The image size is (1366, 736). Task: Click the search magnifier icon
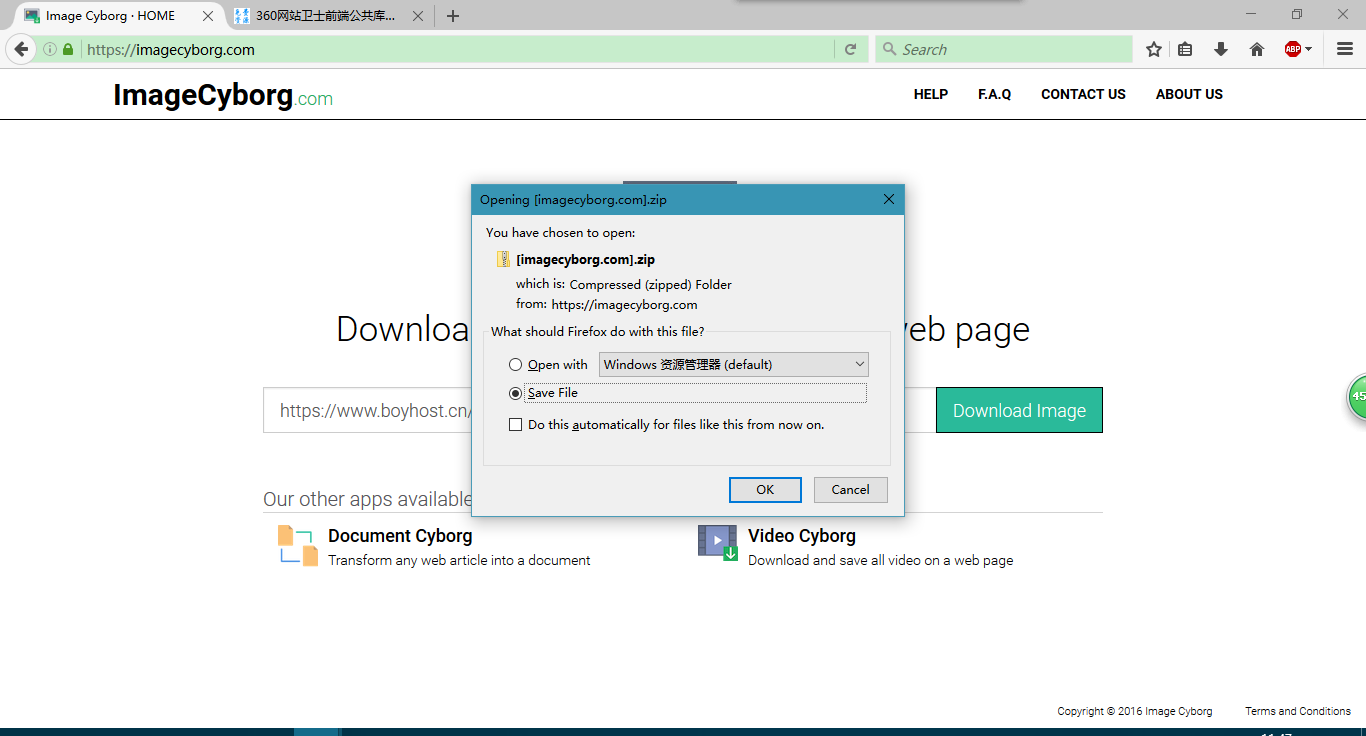click(889, 49)
